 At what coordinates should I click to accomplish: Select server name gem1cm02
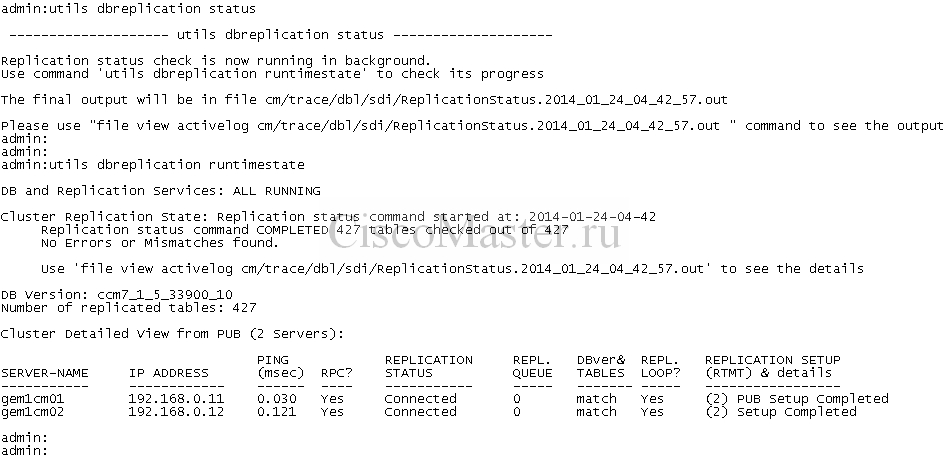(33, 412)
